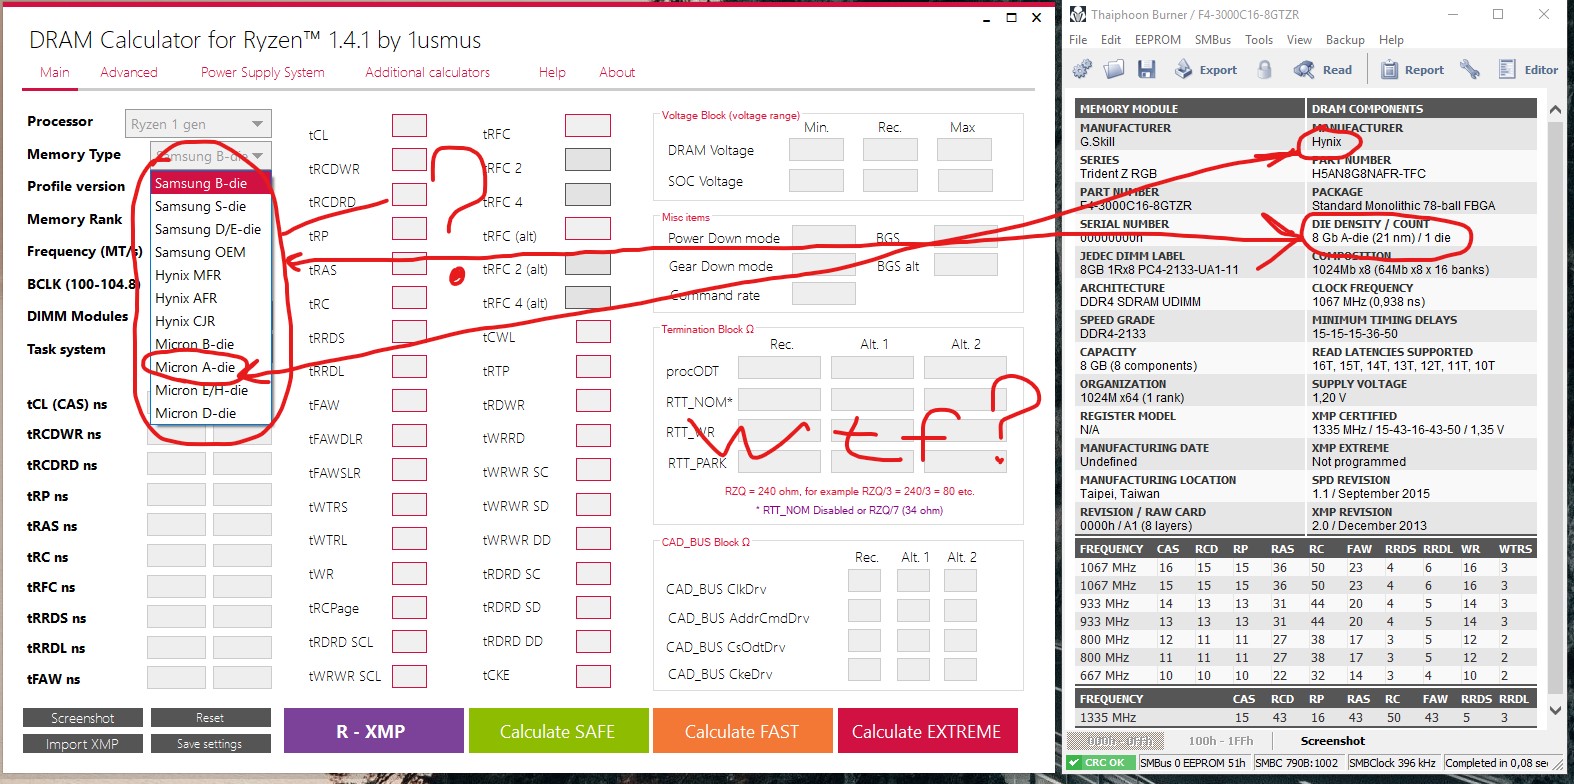Pick Samsung D/E-die from the list
The image size is (1574, 784).
[211, 229]
